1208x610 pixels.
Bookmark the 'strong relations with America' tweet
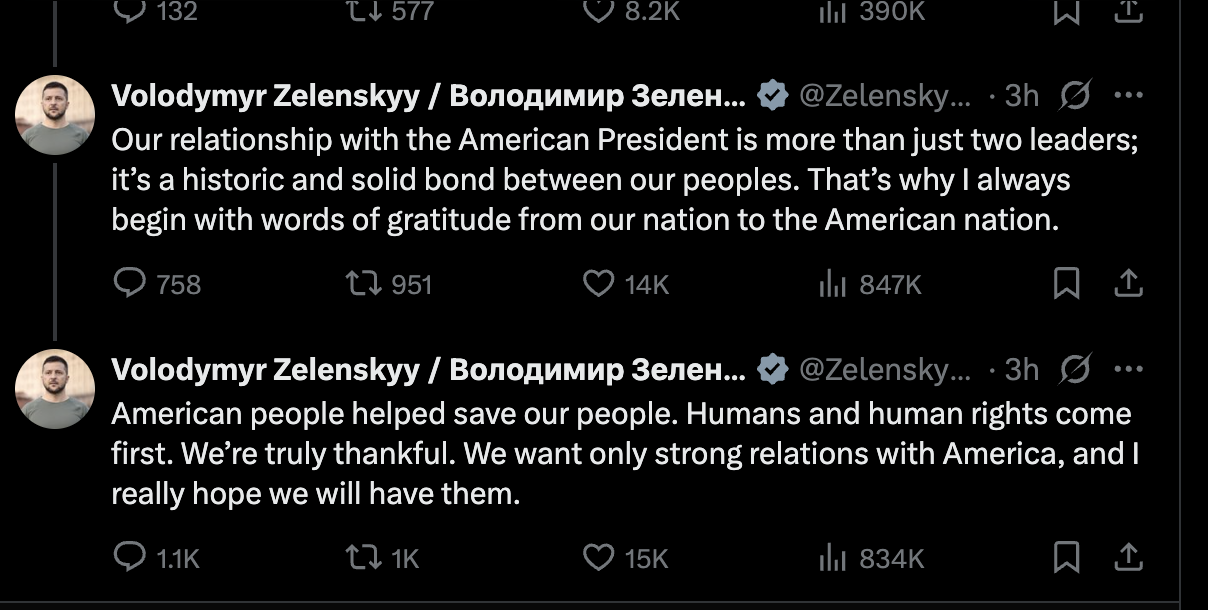1067,557
